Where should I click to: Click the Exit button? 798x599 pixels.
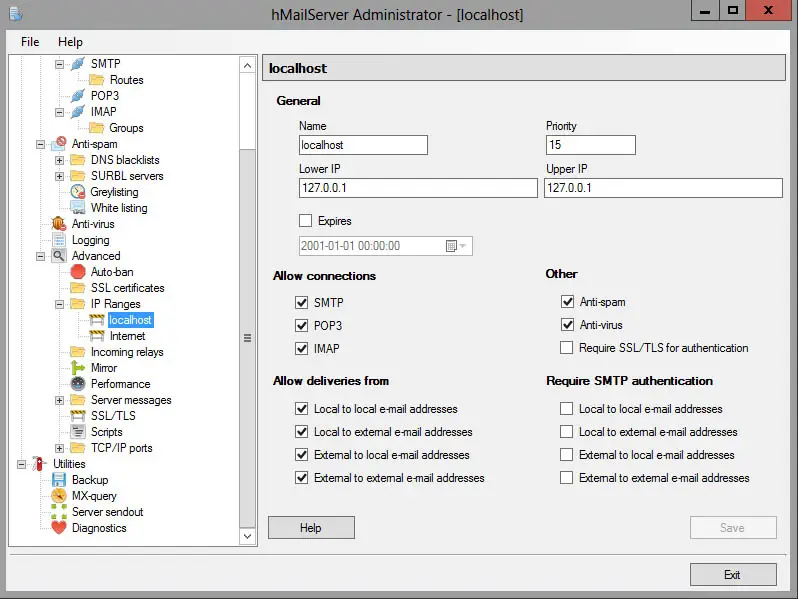coord(733,575)
